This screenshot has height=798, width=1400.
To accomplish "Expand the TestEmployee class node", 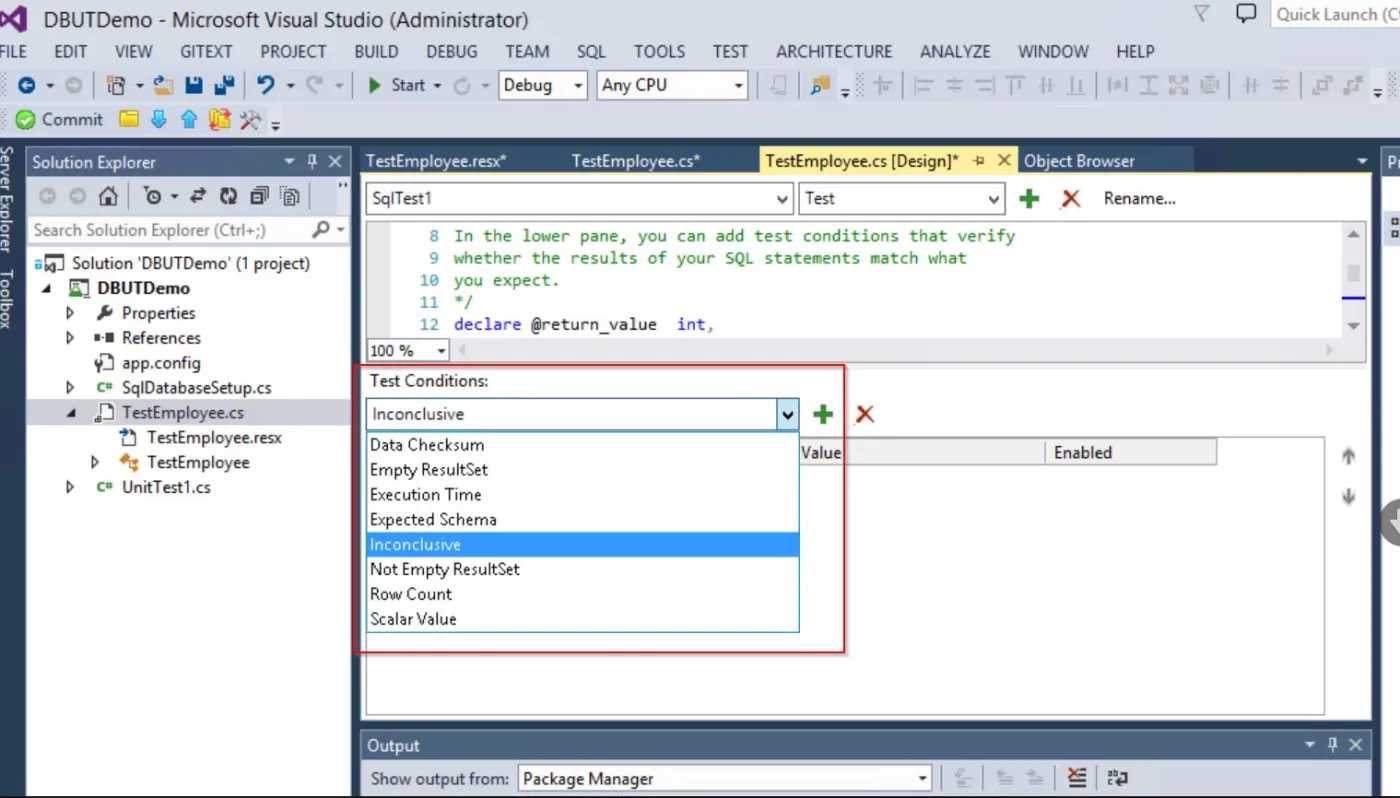I will pyautogui.click(x=95, y=463).
